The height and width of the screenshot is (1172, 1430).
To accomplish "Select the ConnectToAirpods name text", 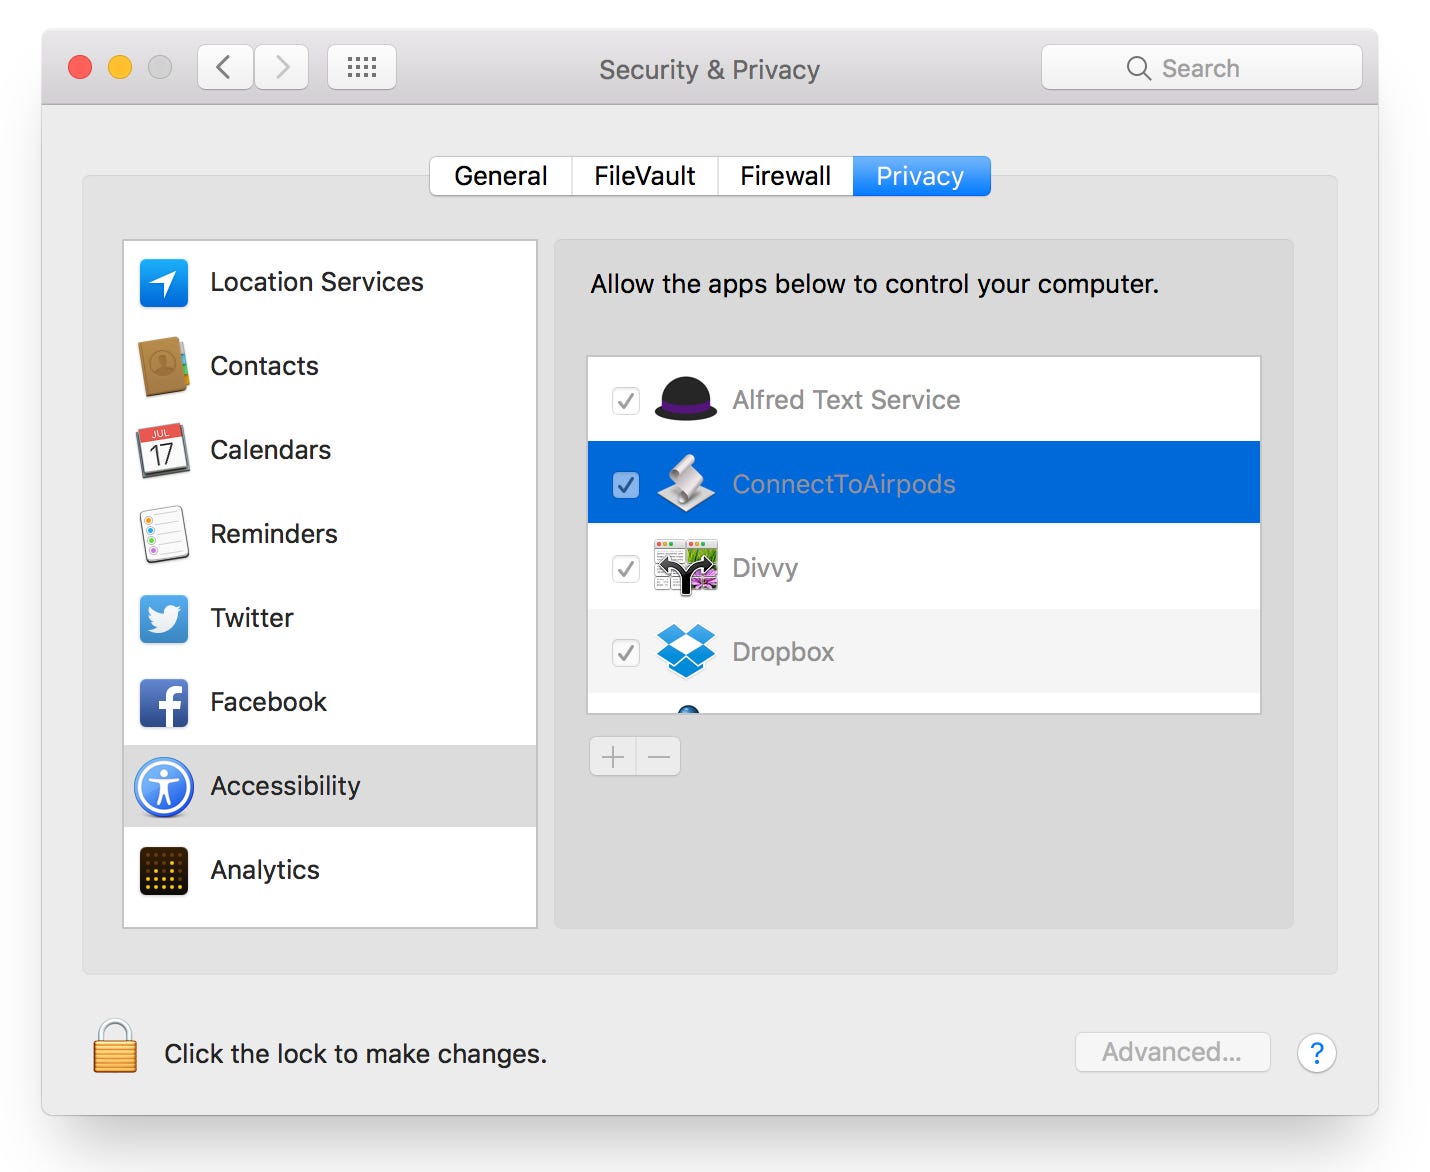I will [x=844, y=484].
